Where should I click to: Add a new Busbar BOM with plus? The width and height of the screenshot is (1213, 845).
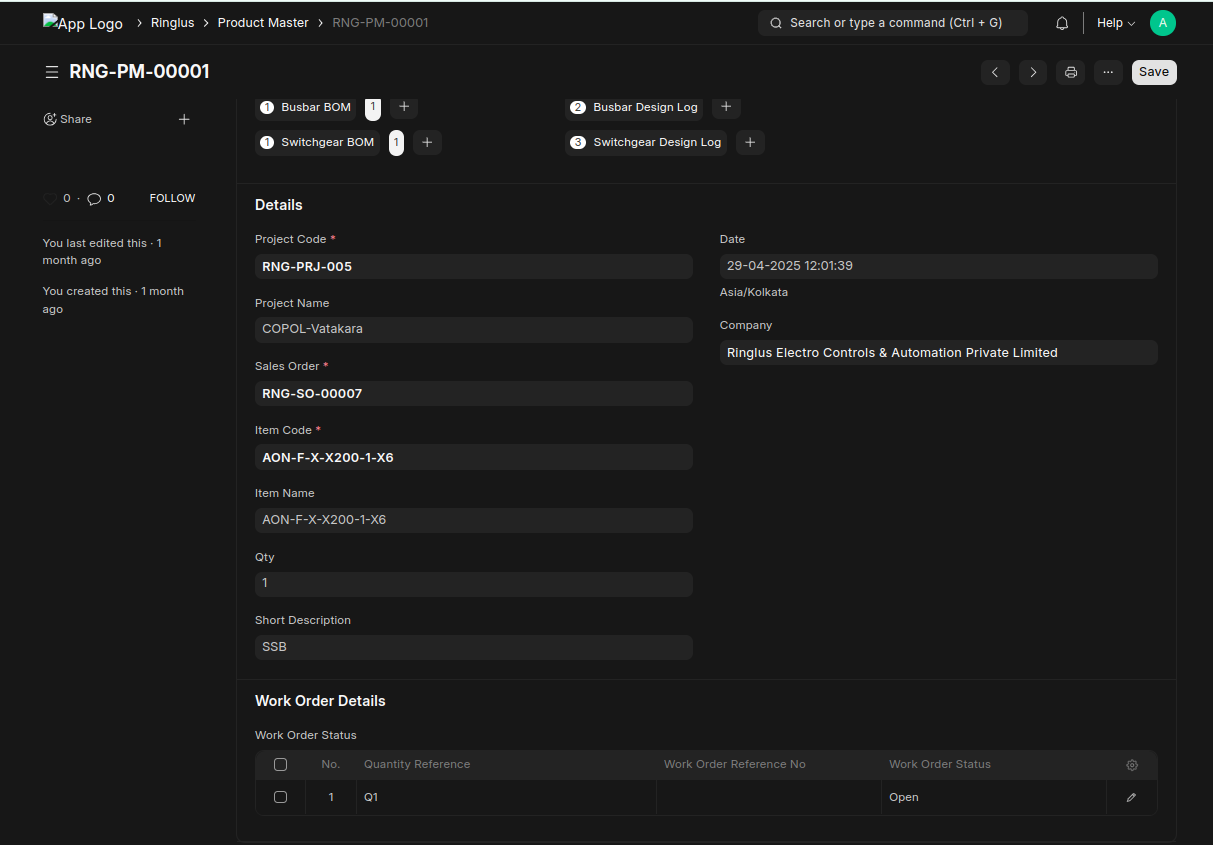404,106
